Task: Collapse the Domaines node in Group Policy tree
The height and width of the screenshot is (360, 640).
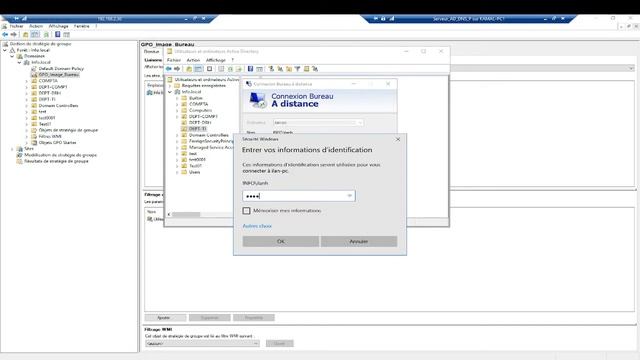Action: pyautogui.click(x=12, y=56)
